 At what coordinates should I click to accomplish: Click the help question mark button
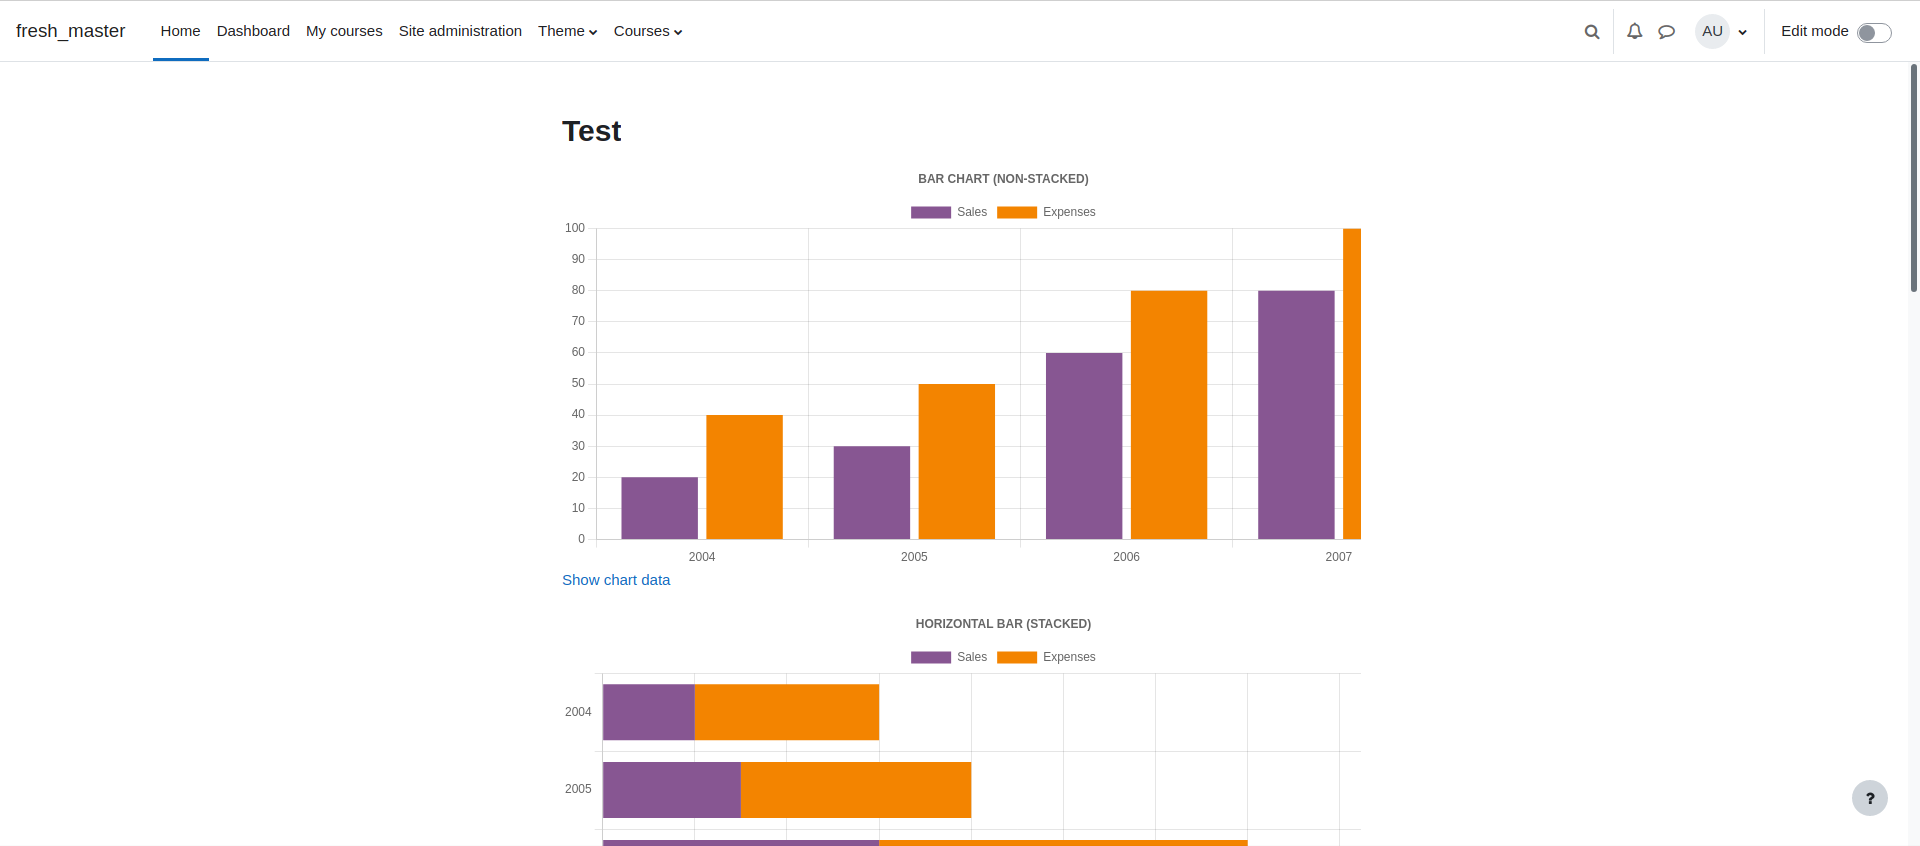pyautogui.click(x=1870, y=798)
